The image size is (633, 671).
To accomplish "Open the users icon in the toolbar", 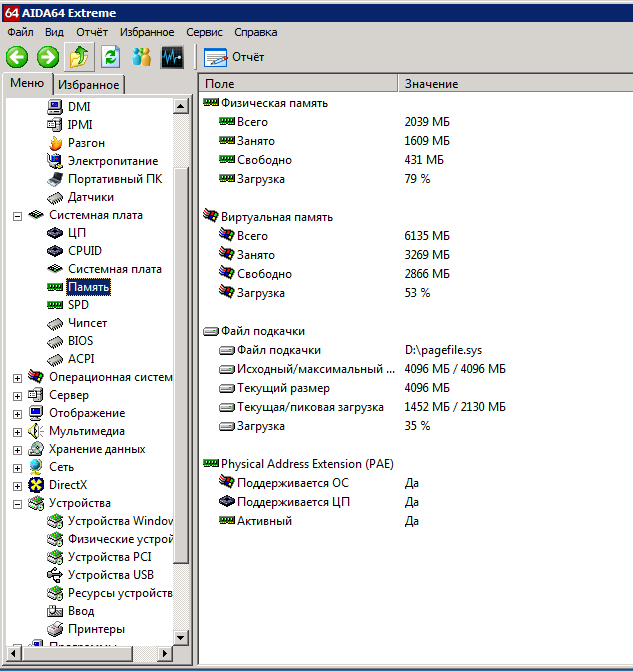I will pyautogui.click(x=142, y=57).
